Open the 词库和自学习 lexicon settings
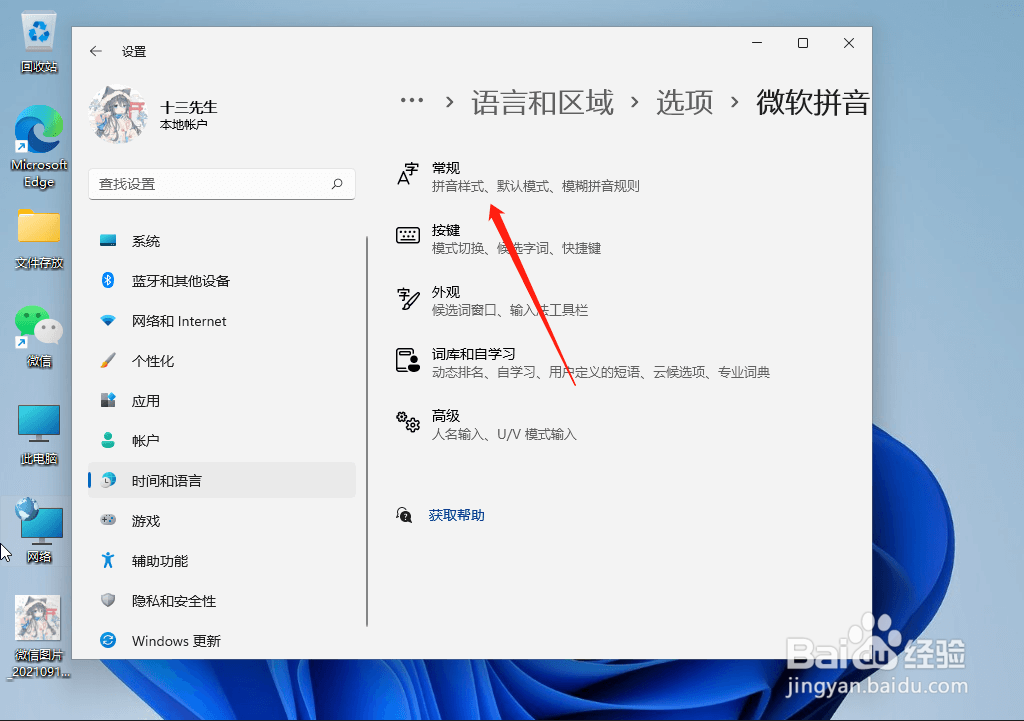Screen dimensions: 1024x721 (583, 363)
